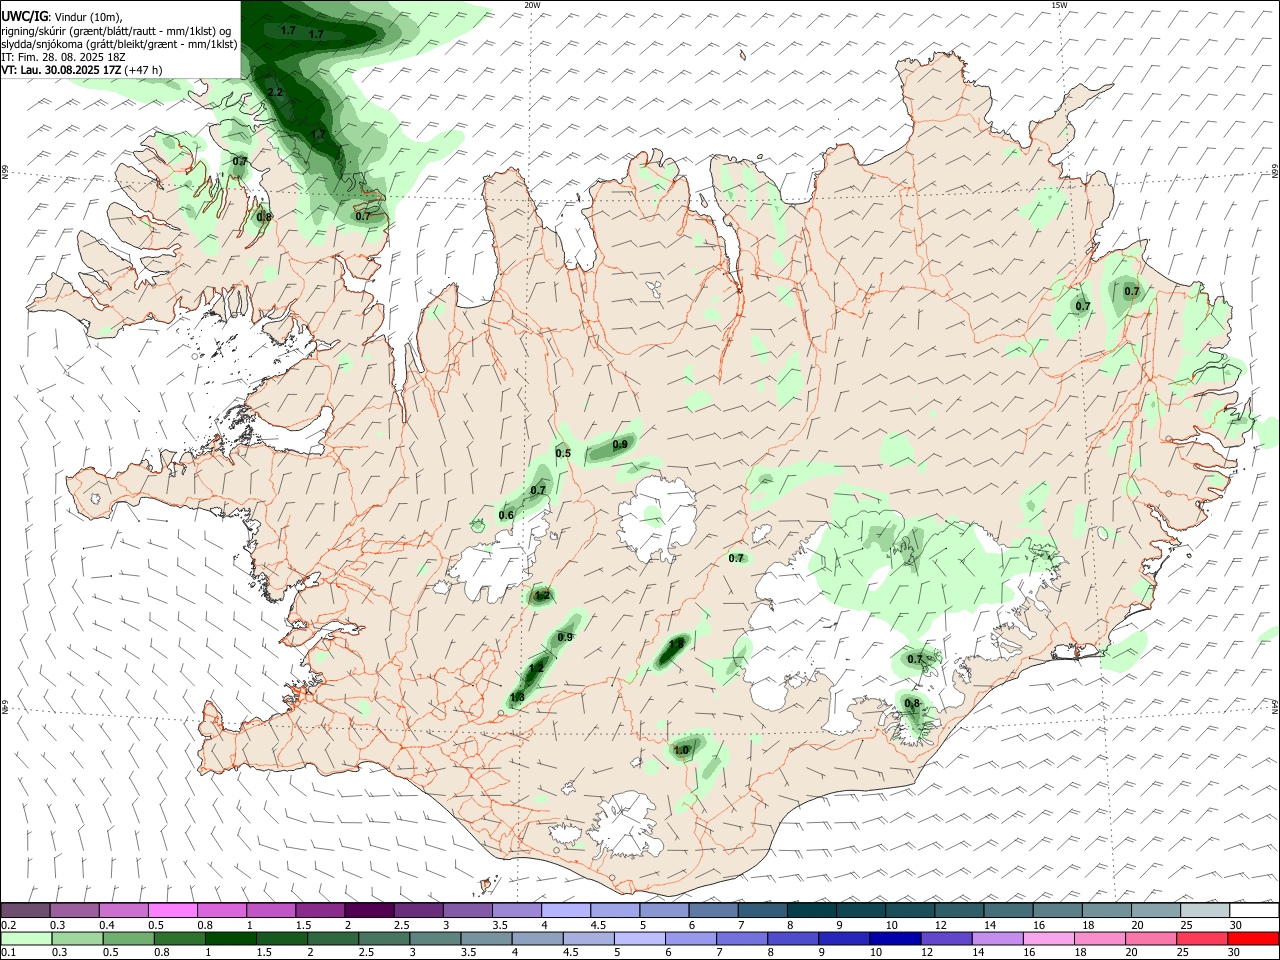
Task: Click the dark teal swatch between 8 and 9 in the top legend
Action: pos(812,911)
